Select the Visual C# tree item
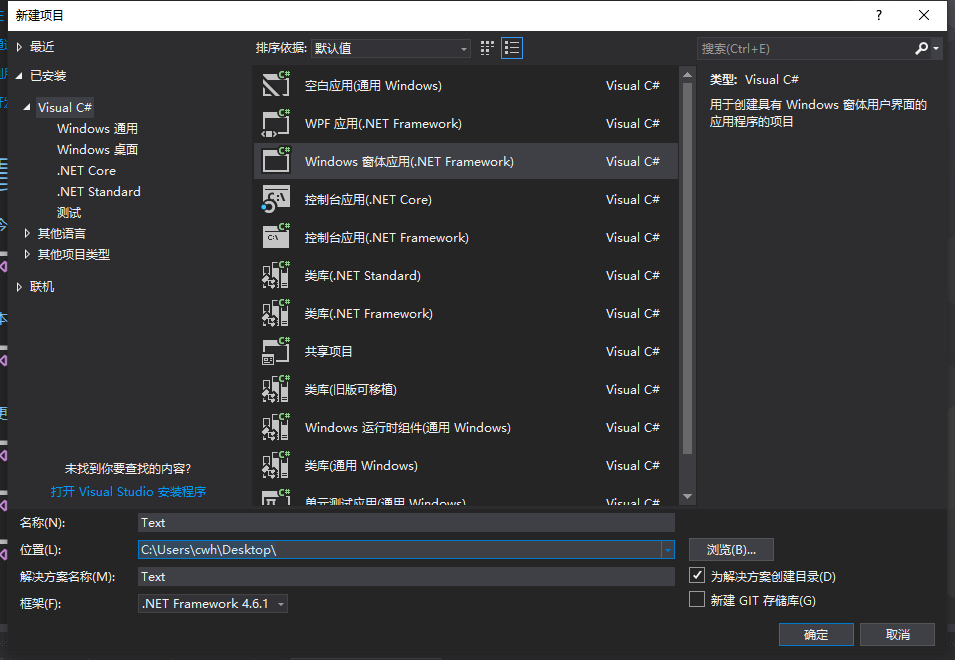The width and height of the screenshot is (955, 660). [65, 108]
